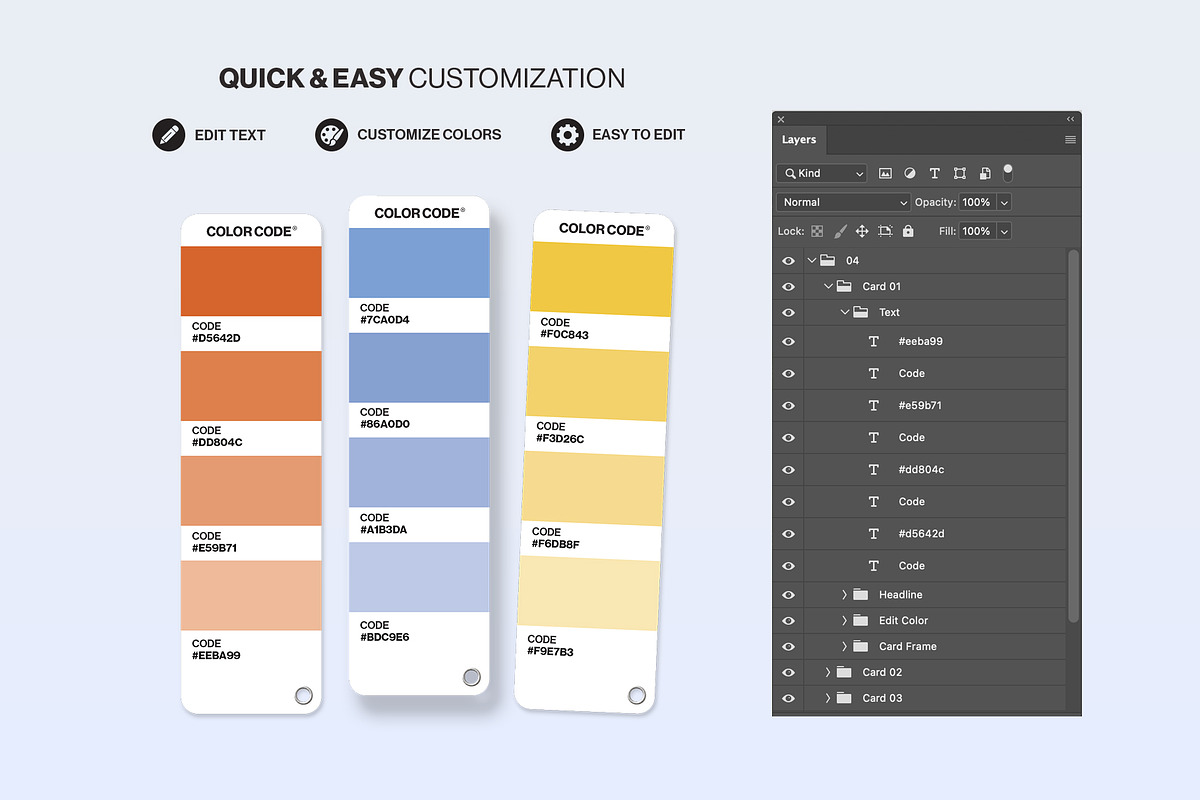
Task: Click the blue swatch above #7CA0D4
Action: (x=419, y=263)
